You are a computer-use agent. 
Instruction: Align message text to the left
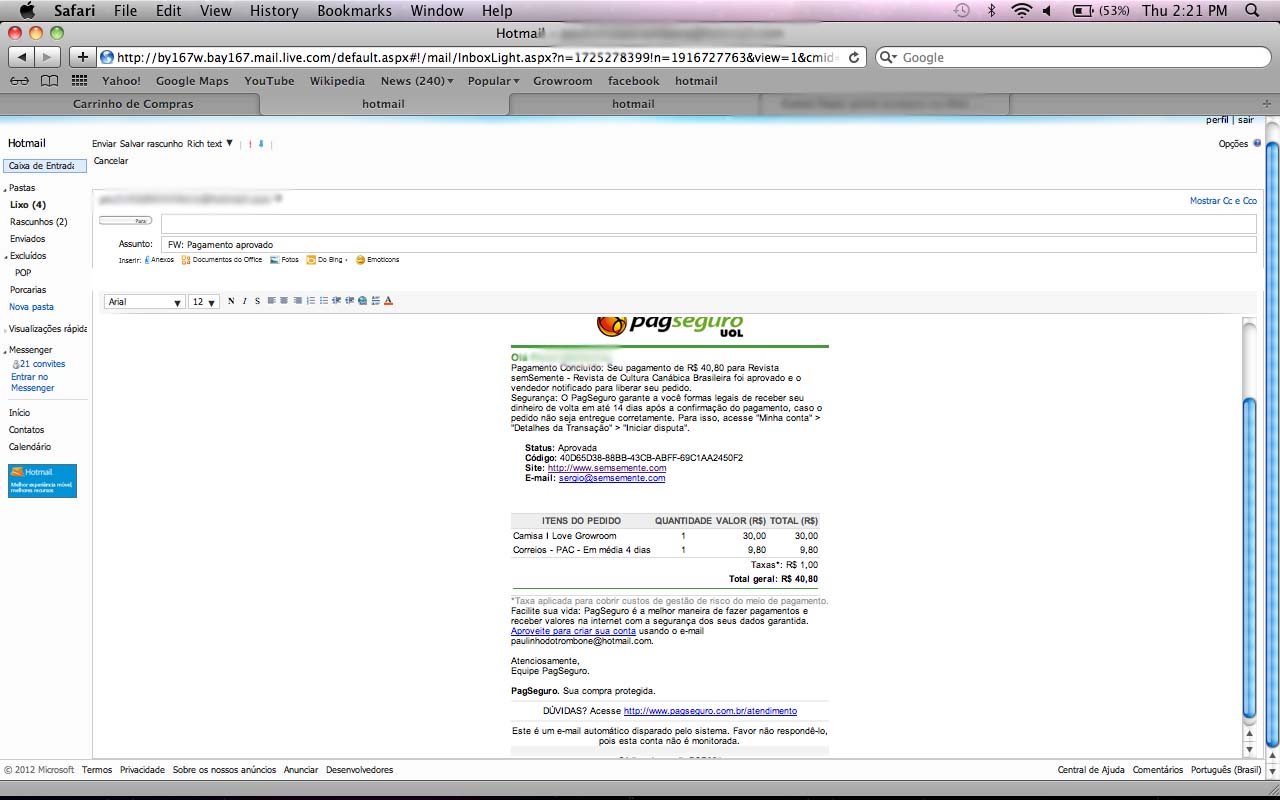tap(271, 301)
